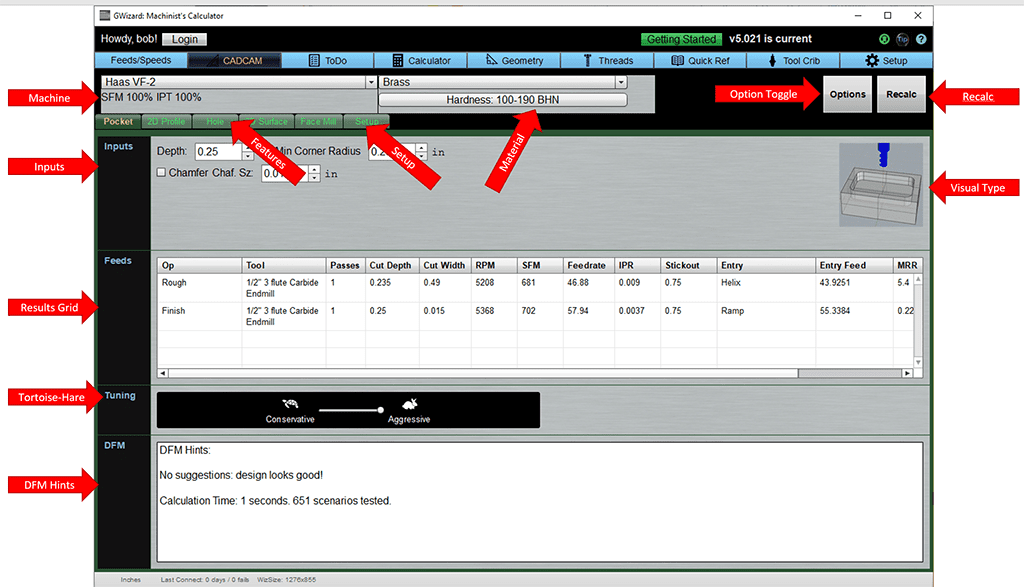Click the green status icon beside Tip

(884, 39)
